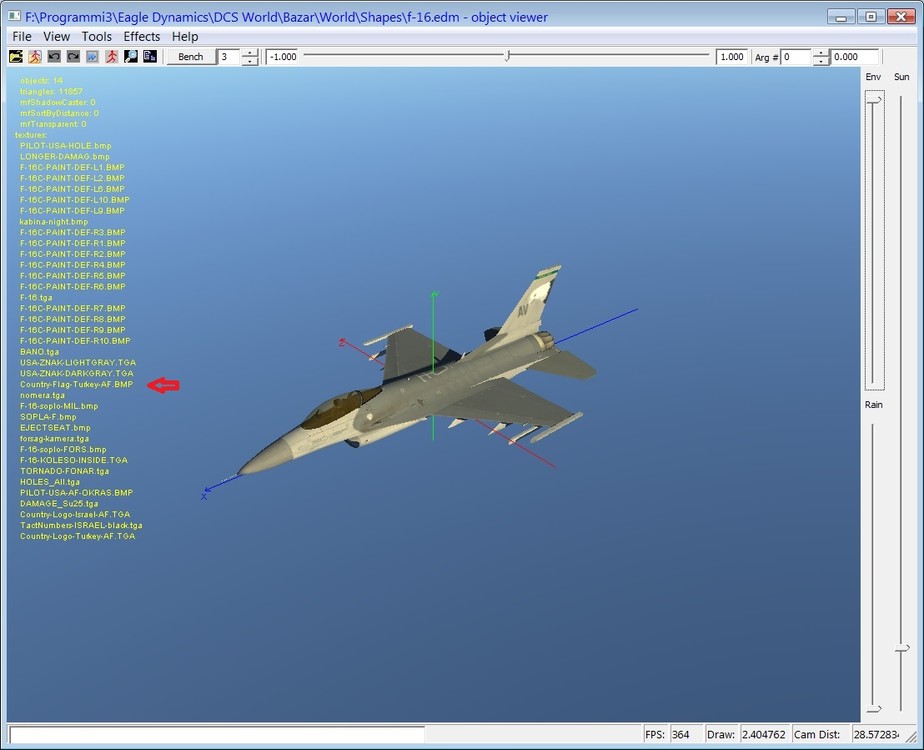Select the Country-Flag-Turkey-AF.BMP texture entry

(x=75, y=384)
